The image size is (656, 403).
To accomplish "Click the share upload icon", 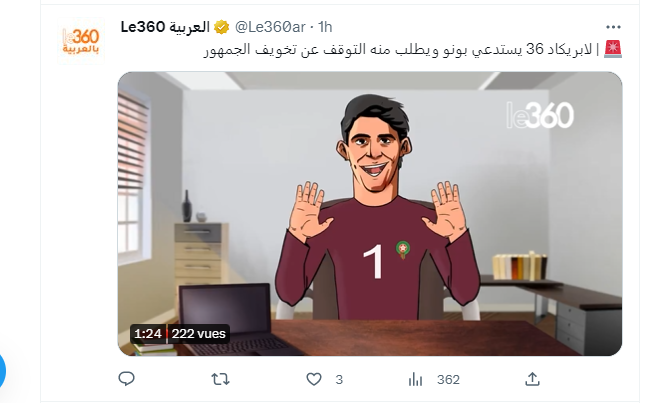I will coord(532,379).
